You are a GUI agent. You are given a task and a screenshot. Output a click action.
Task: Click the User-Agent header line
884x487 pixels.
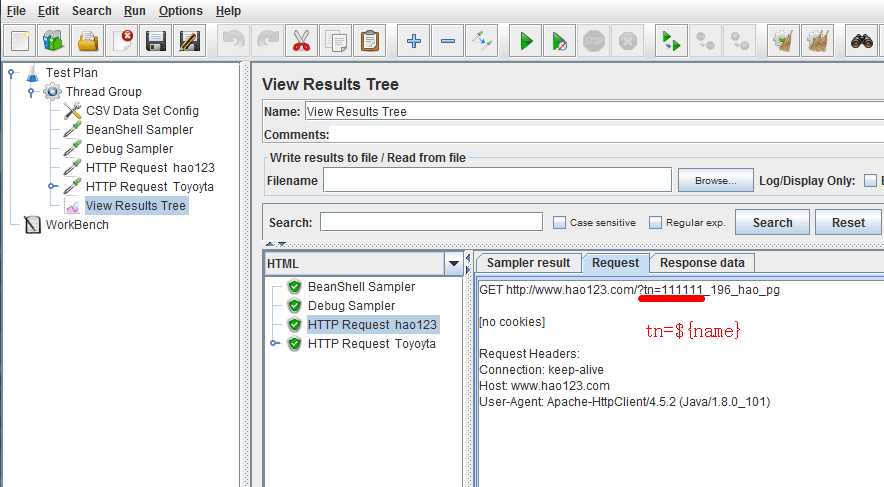[624, 402]
